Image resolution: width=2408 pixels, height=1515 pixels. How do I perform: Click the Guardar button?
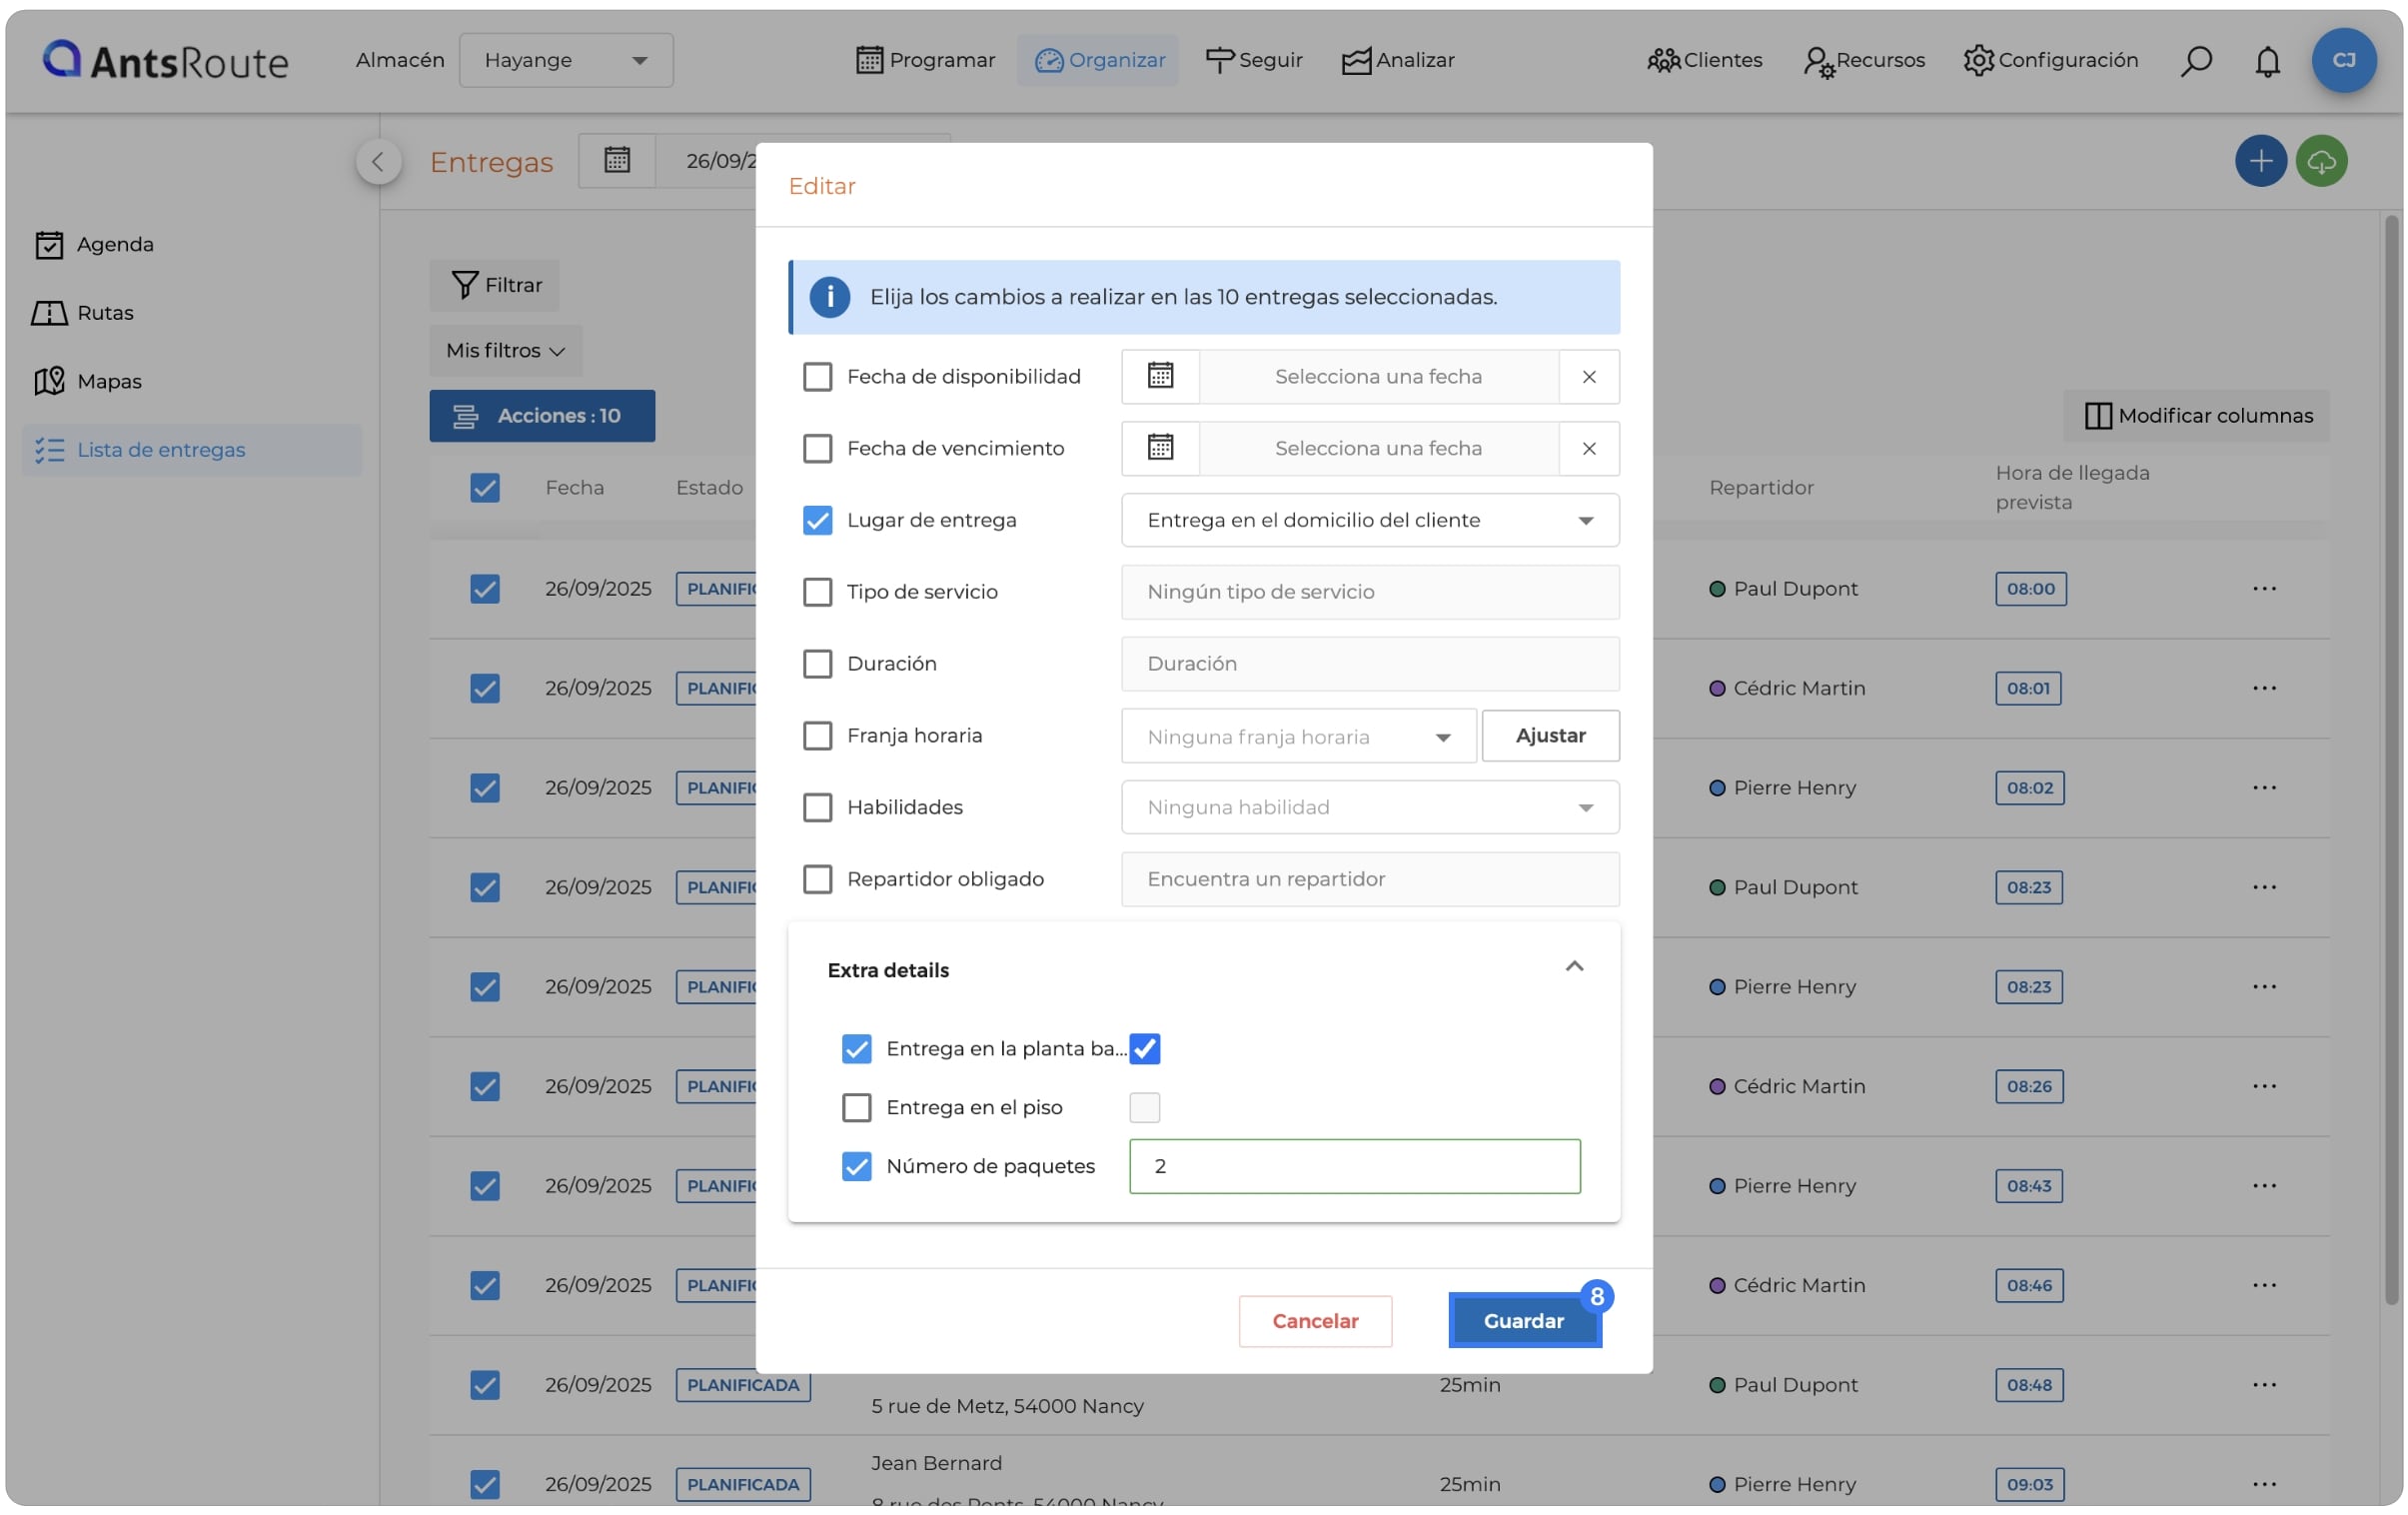click(x=1524, y=1320)
